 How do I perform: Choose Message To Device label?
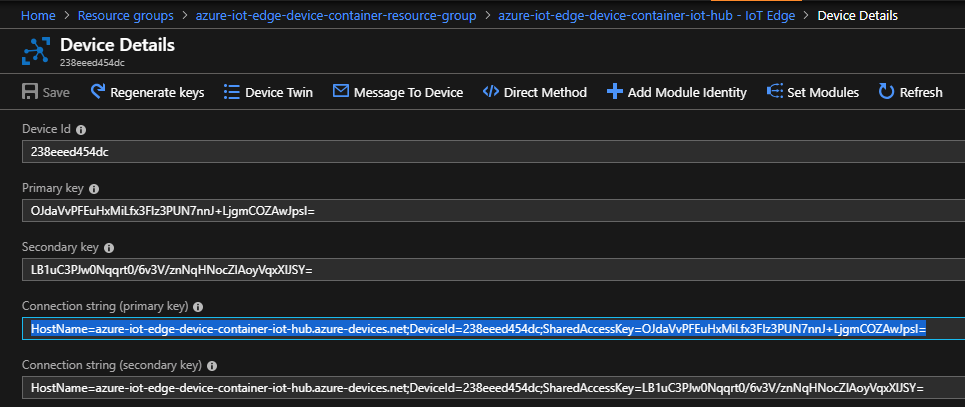[409, 92]
